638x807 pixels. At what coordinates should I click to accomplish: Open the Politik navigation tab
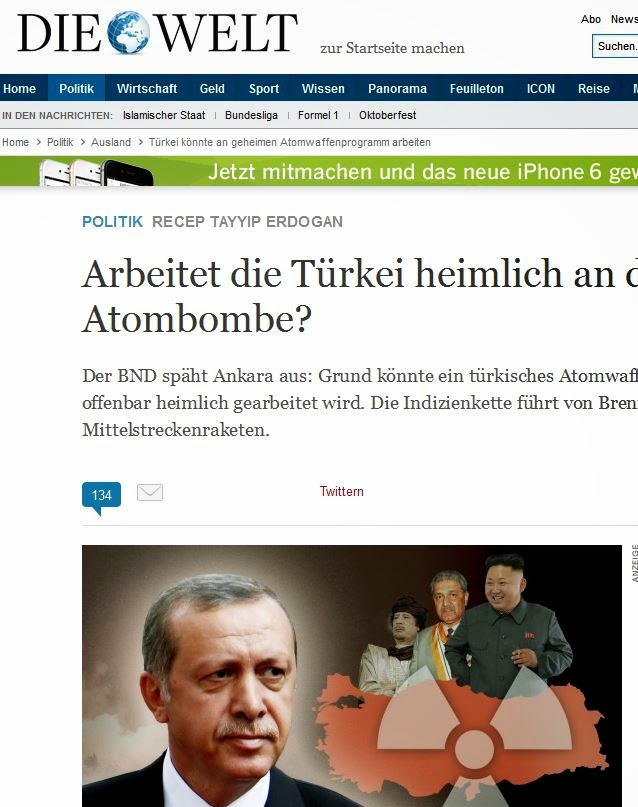(76, 89)
